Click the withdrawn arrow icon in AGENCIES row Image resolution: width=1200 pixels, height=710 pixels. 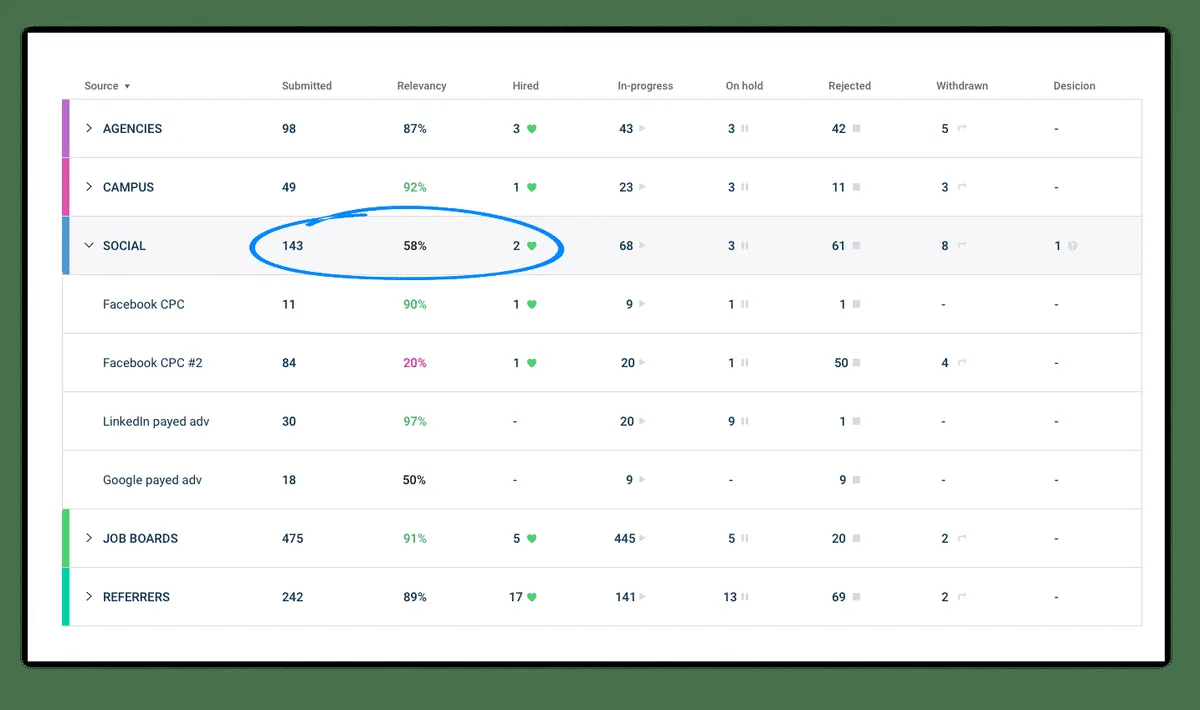[x=962, y=129]
